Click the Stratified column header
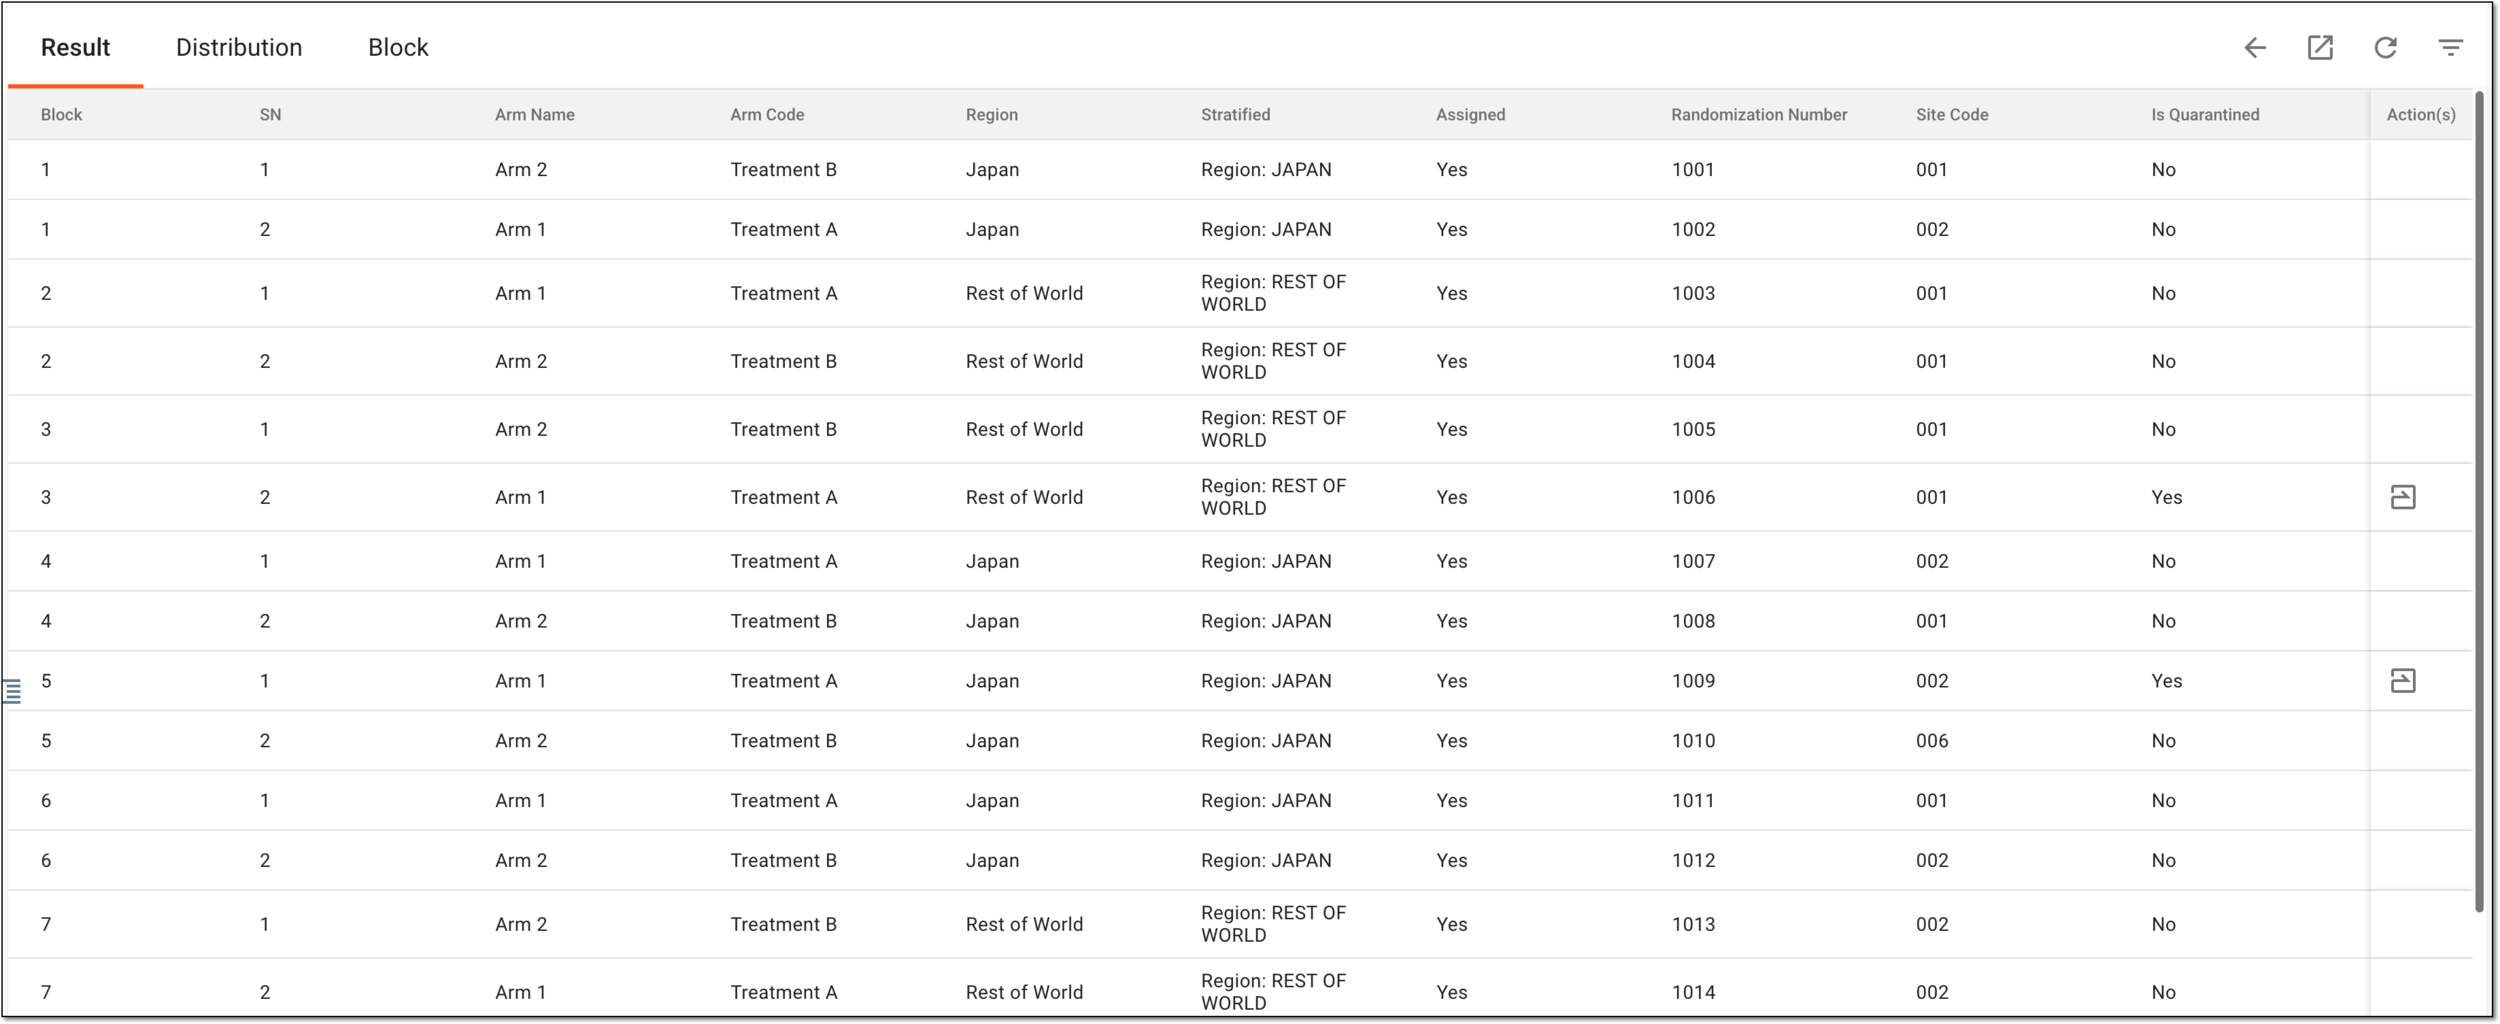Image resolution: width=2500 pixels, height=1024 pixels. 1235,115
